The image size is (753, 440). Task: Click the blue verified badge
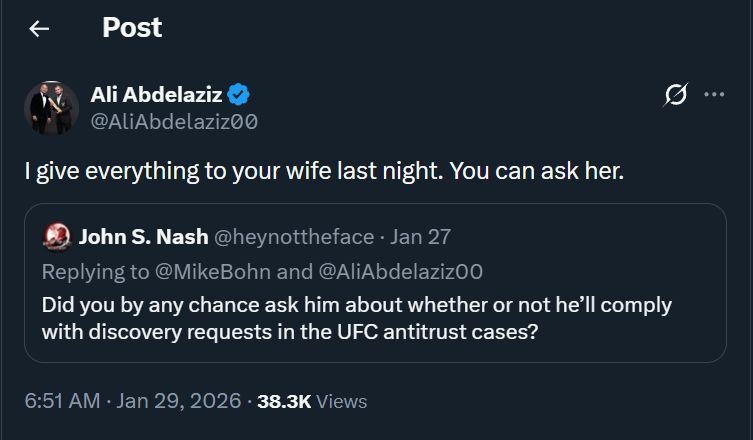(238, 95)
